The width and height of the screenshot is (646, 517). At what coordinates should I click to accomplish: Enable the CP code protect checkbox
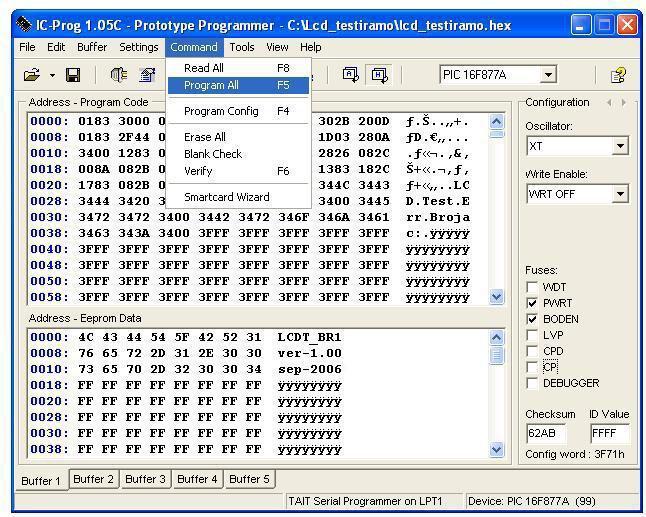coord(532,367)
